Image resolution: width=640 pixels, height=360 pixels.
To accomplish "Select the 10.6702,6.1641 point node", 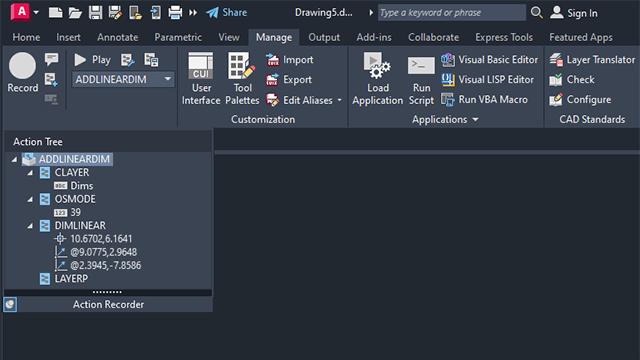I will [93, 239].
